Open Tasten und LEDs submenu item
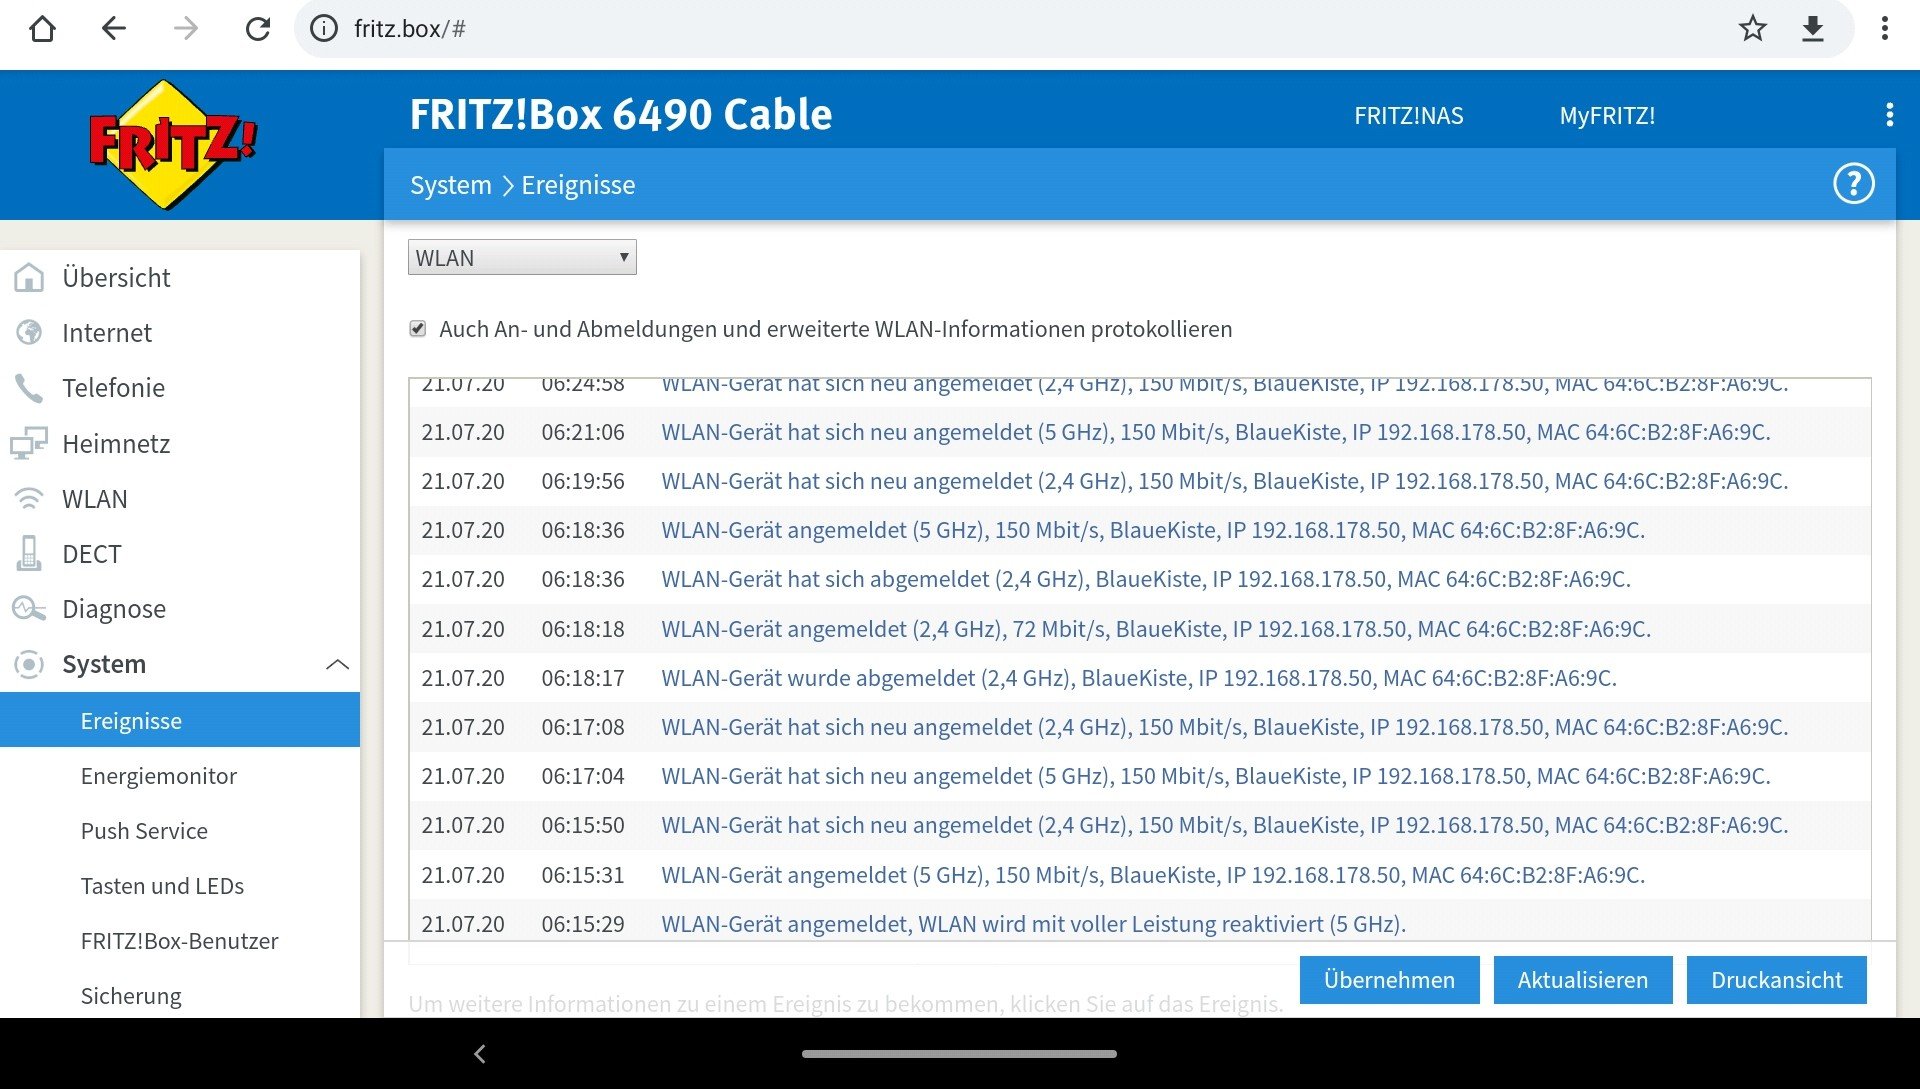The image size is (1920, 1089). point(162,886)
